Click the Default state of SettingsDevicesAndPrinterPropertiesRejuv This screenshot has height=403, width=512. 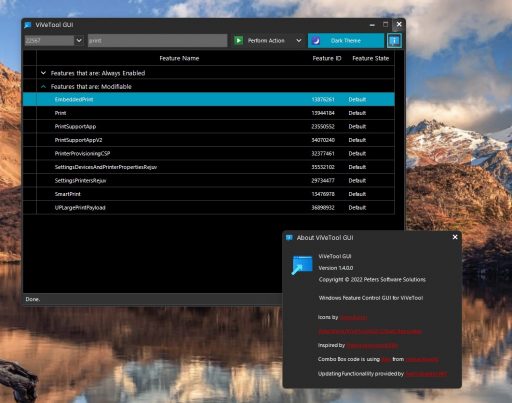(x=357, y=167)
